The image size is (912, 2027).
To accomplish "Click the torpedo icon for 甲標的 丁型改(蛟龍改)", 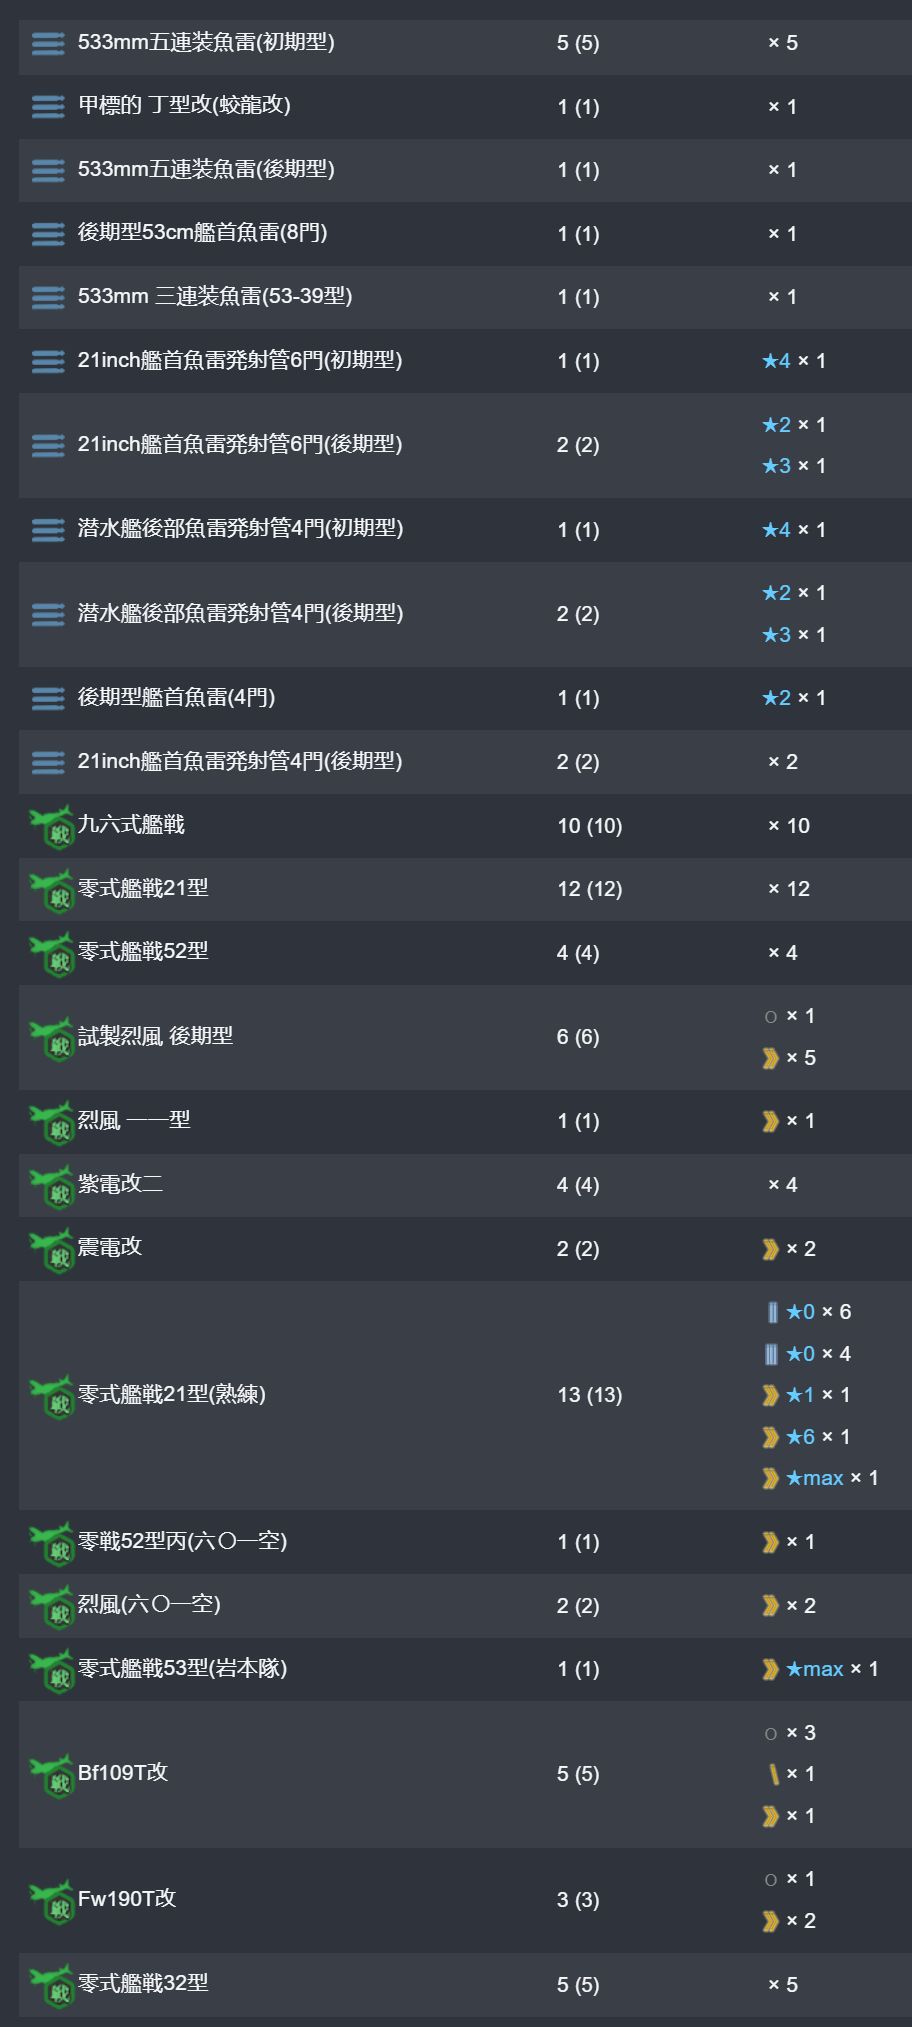I will click(48, 106).
